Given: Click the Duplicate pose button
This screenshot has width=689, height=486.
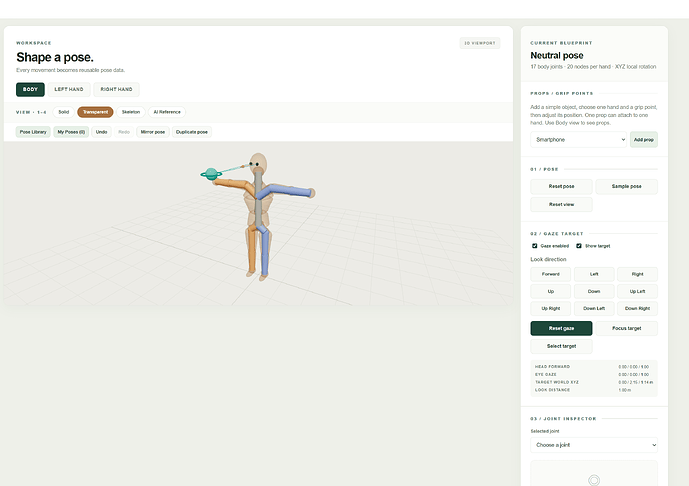Looking at the screenshot, I should pyautogui.click(x=192, y=132).
